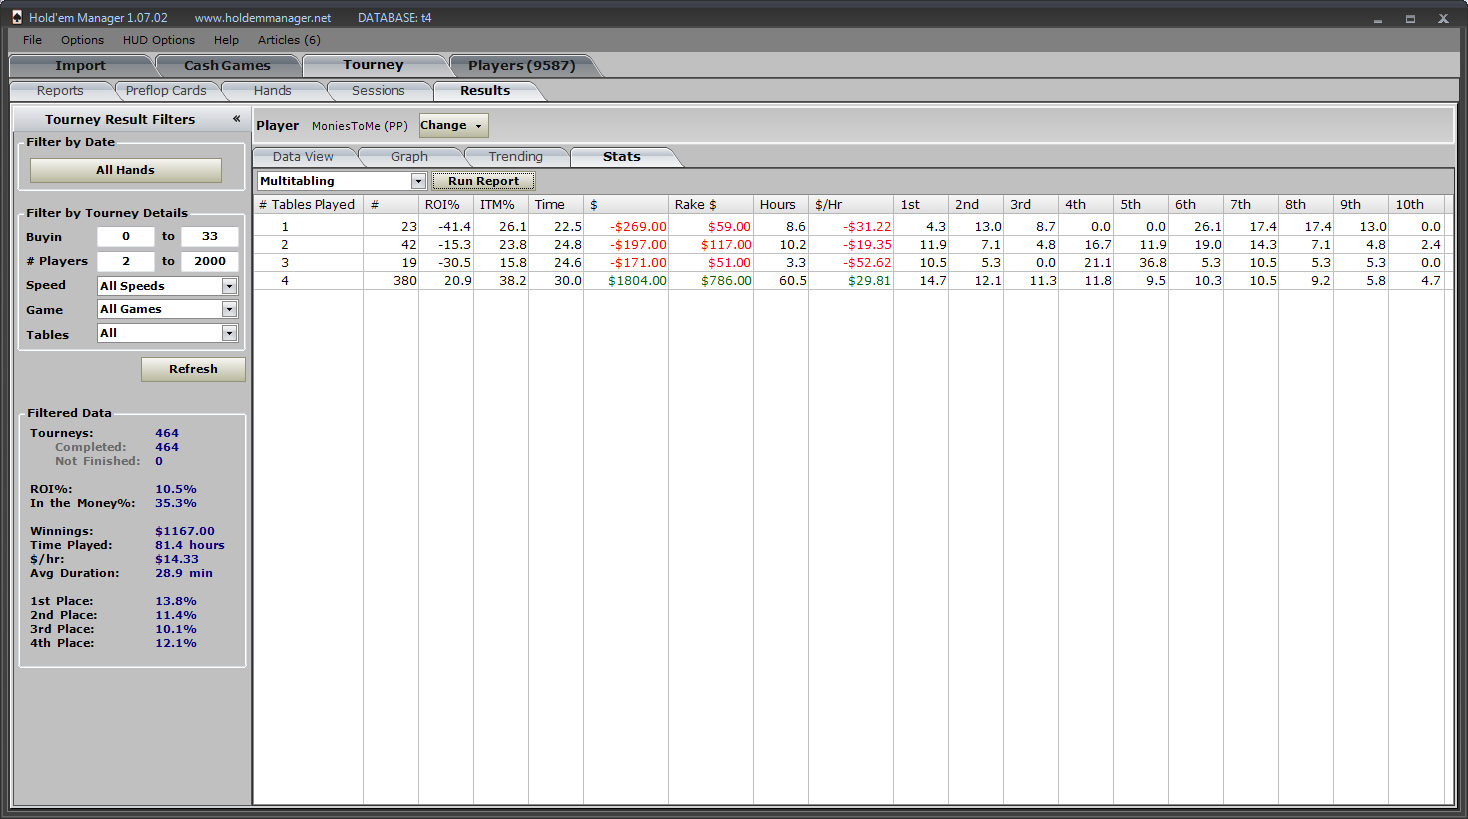
Task: Click the minimum Buyin input field
Action: [126, 237]
